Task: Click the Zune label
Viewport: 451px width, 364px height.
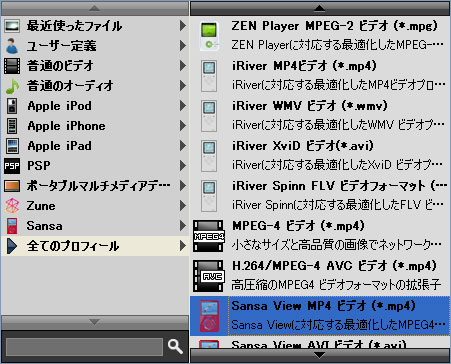Action: pyautogui.click(x=41, y=206)
